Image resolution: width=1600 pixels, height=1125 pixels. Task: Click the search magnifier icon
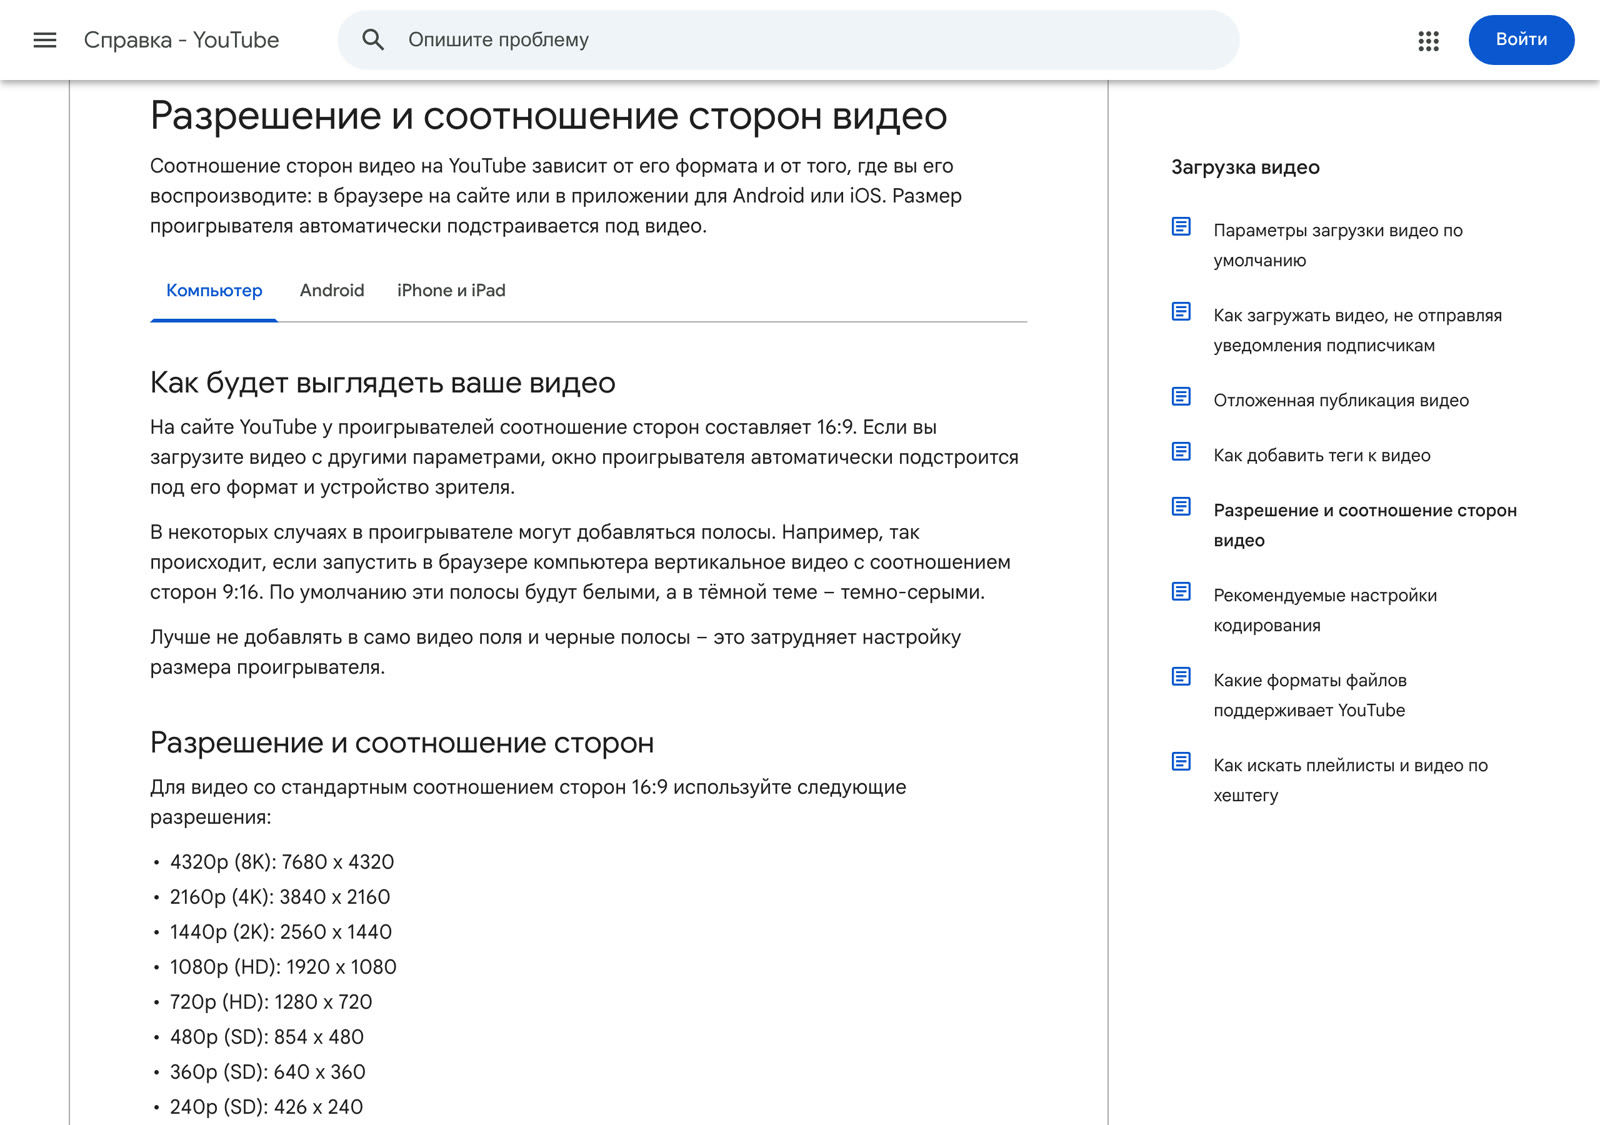pyautogui.click(x=373, y=40)
